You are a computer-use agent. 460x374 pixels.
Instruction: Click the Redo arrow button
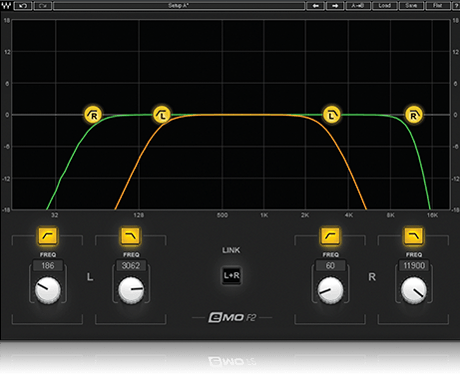click(43, 6)
